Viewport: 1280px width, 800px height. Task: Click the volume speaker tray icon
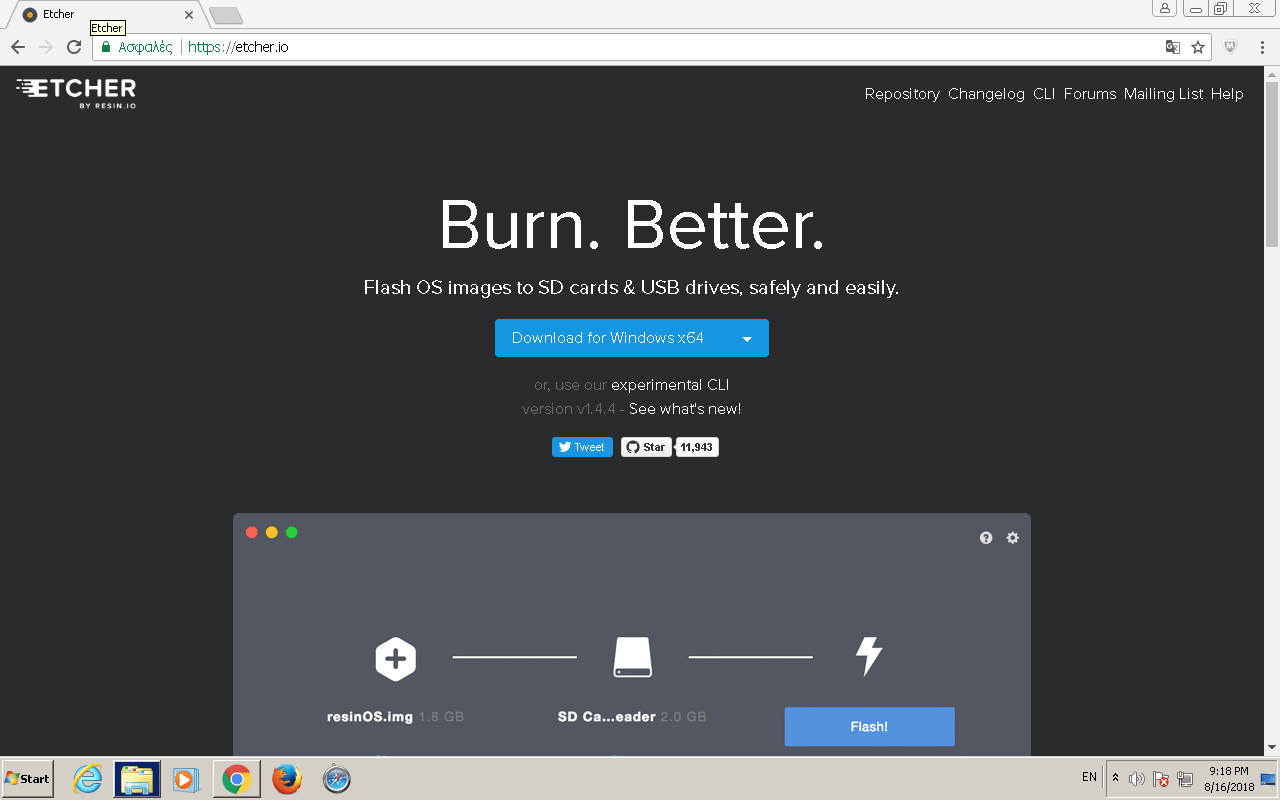pos(1137,779)
